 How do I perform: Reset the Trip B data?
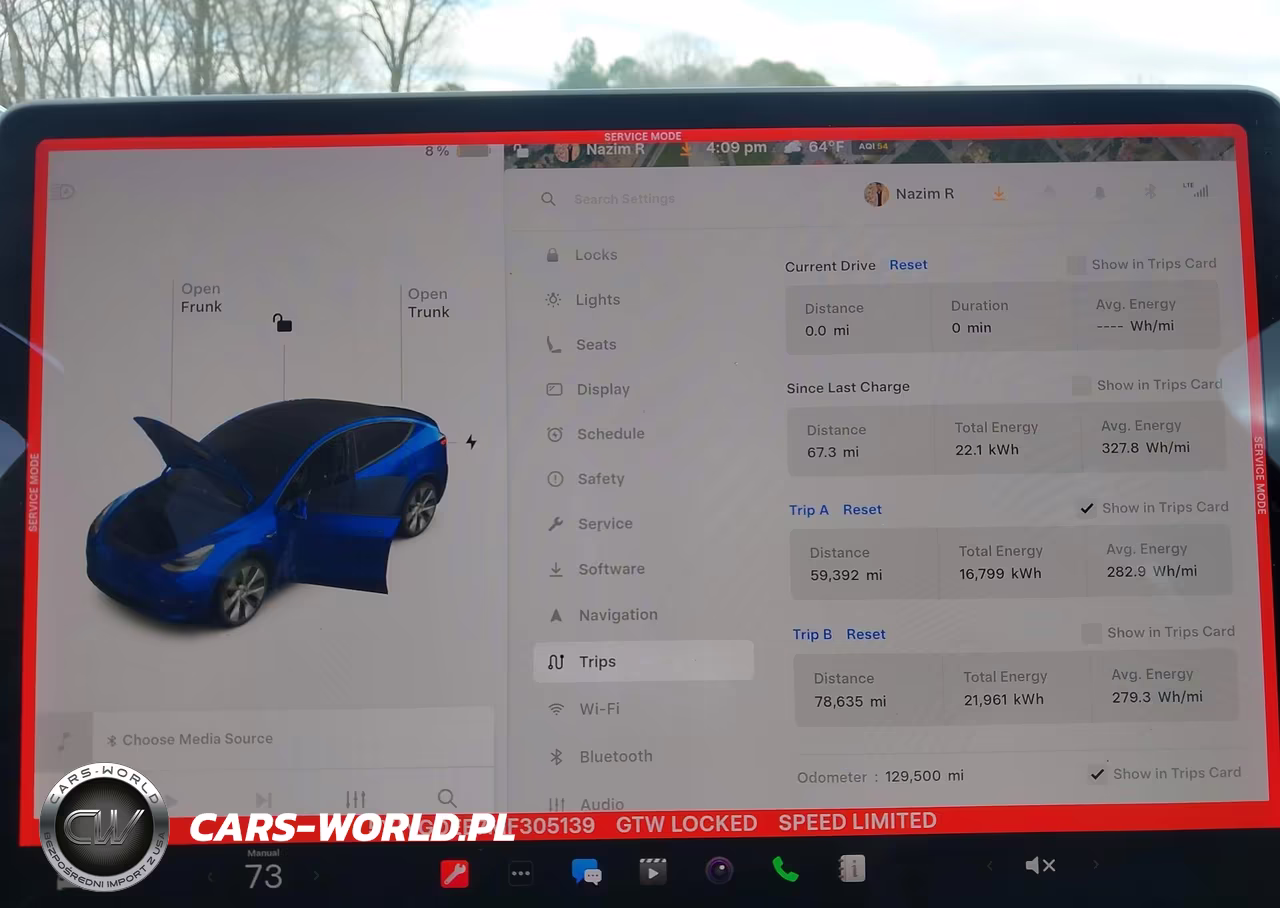tap(866, 634)
